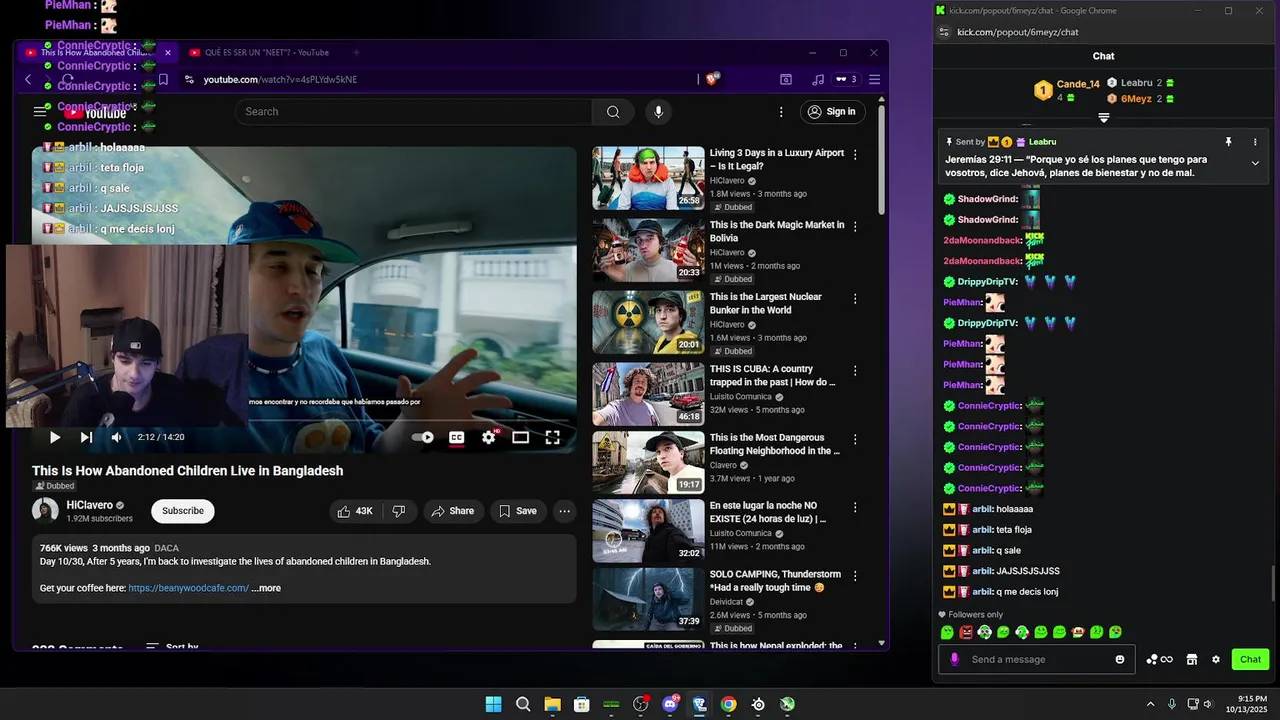Viewport: 1280px width, 720px height.
Task: Open Discord from the taskbar
Action: [670, 704]
